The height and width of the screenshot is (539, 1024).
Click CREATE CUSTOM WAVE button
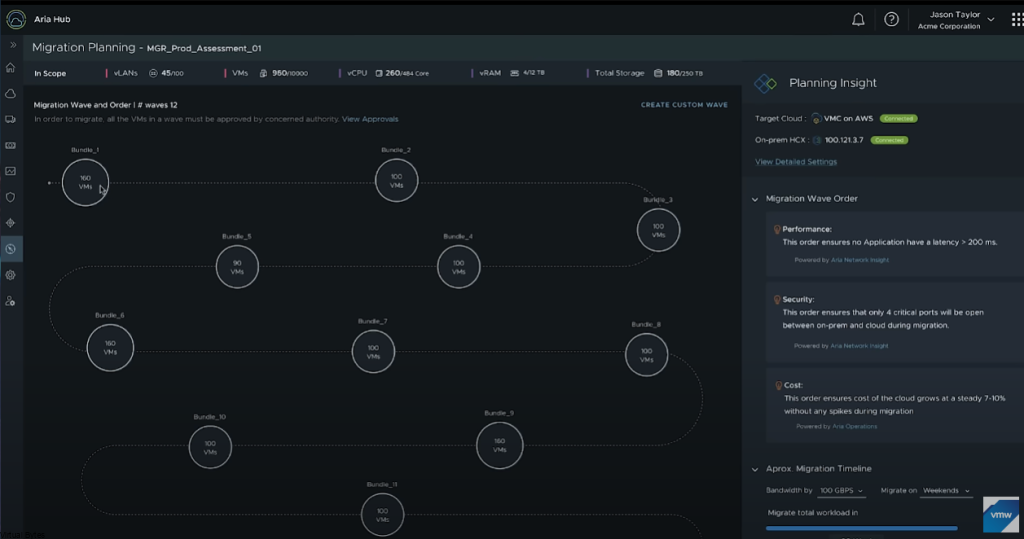(x=684, y=105)
